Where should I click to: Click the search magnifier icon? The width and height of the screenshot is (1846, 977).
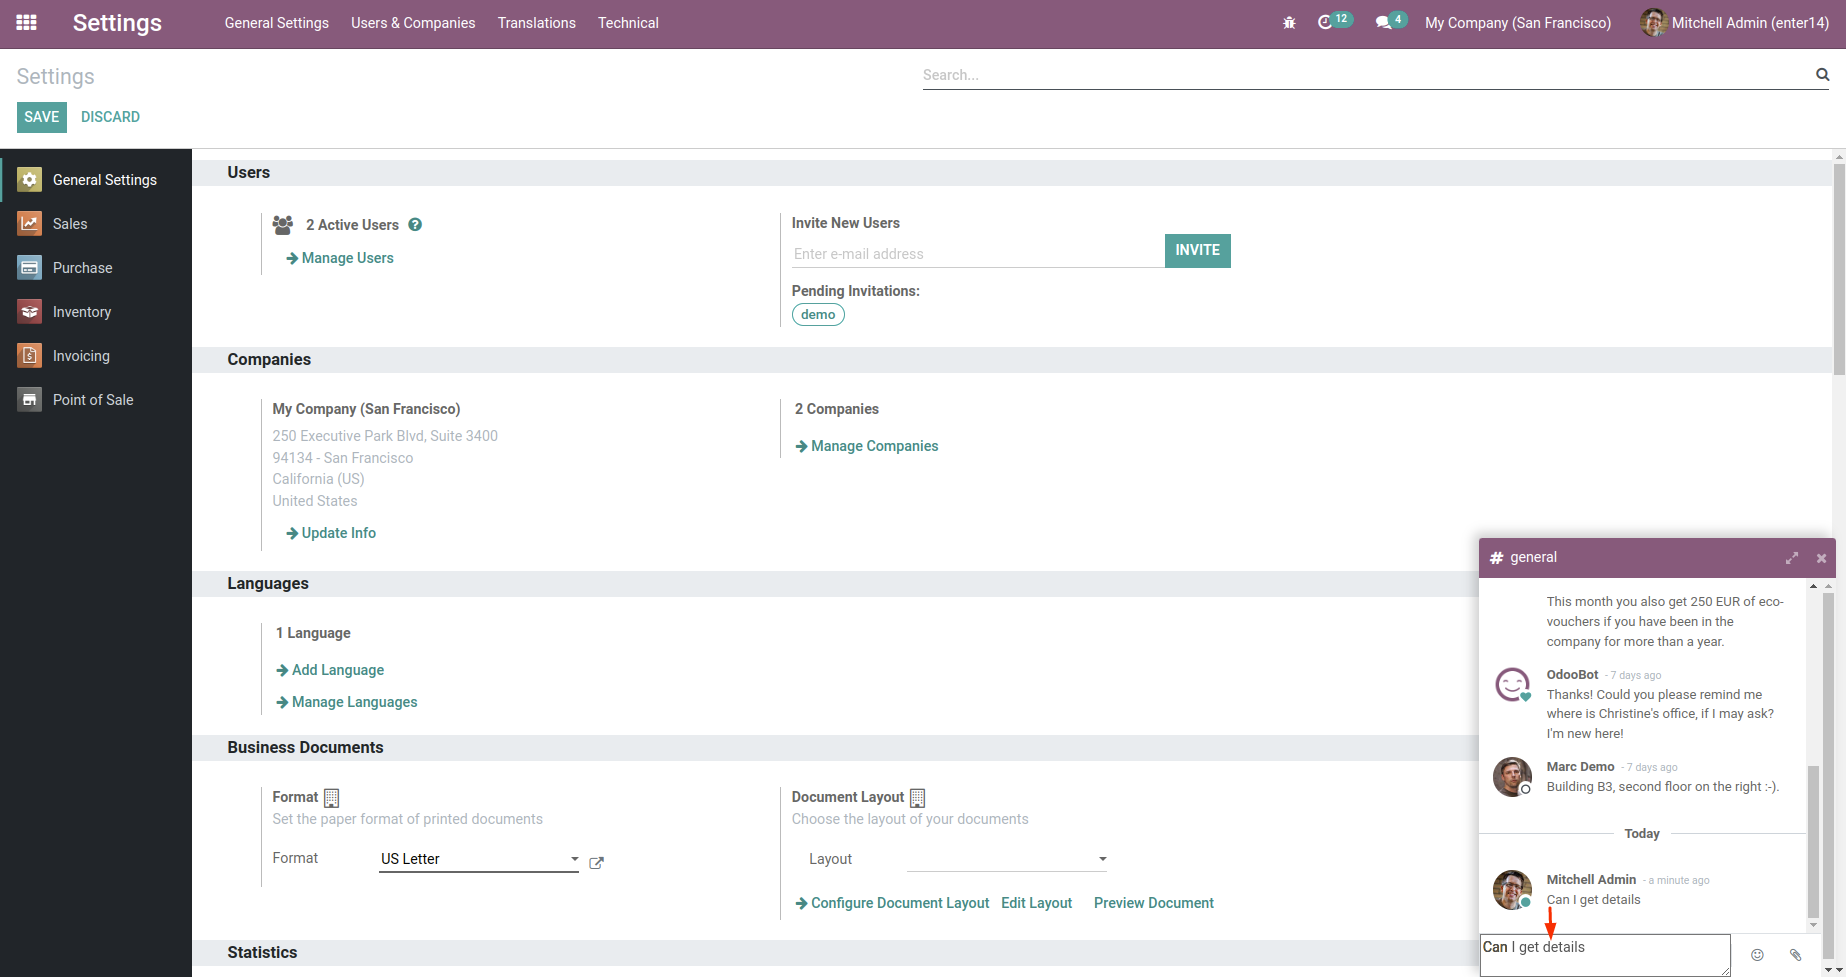(x=1822, y=74)
